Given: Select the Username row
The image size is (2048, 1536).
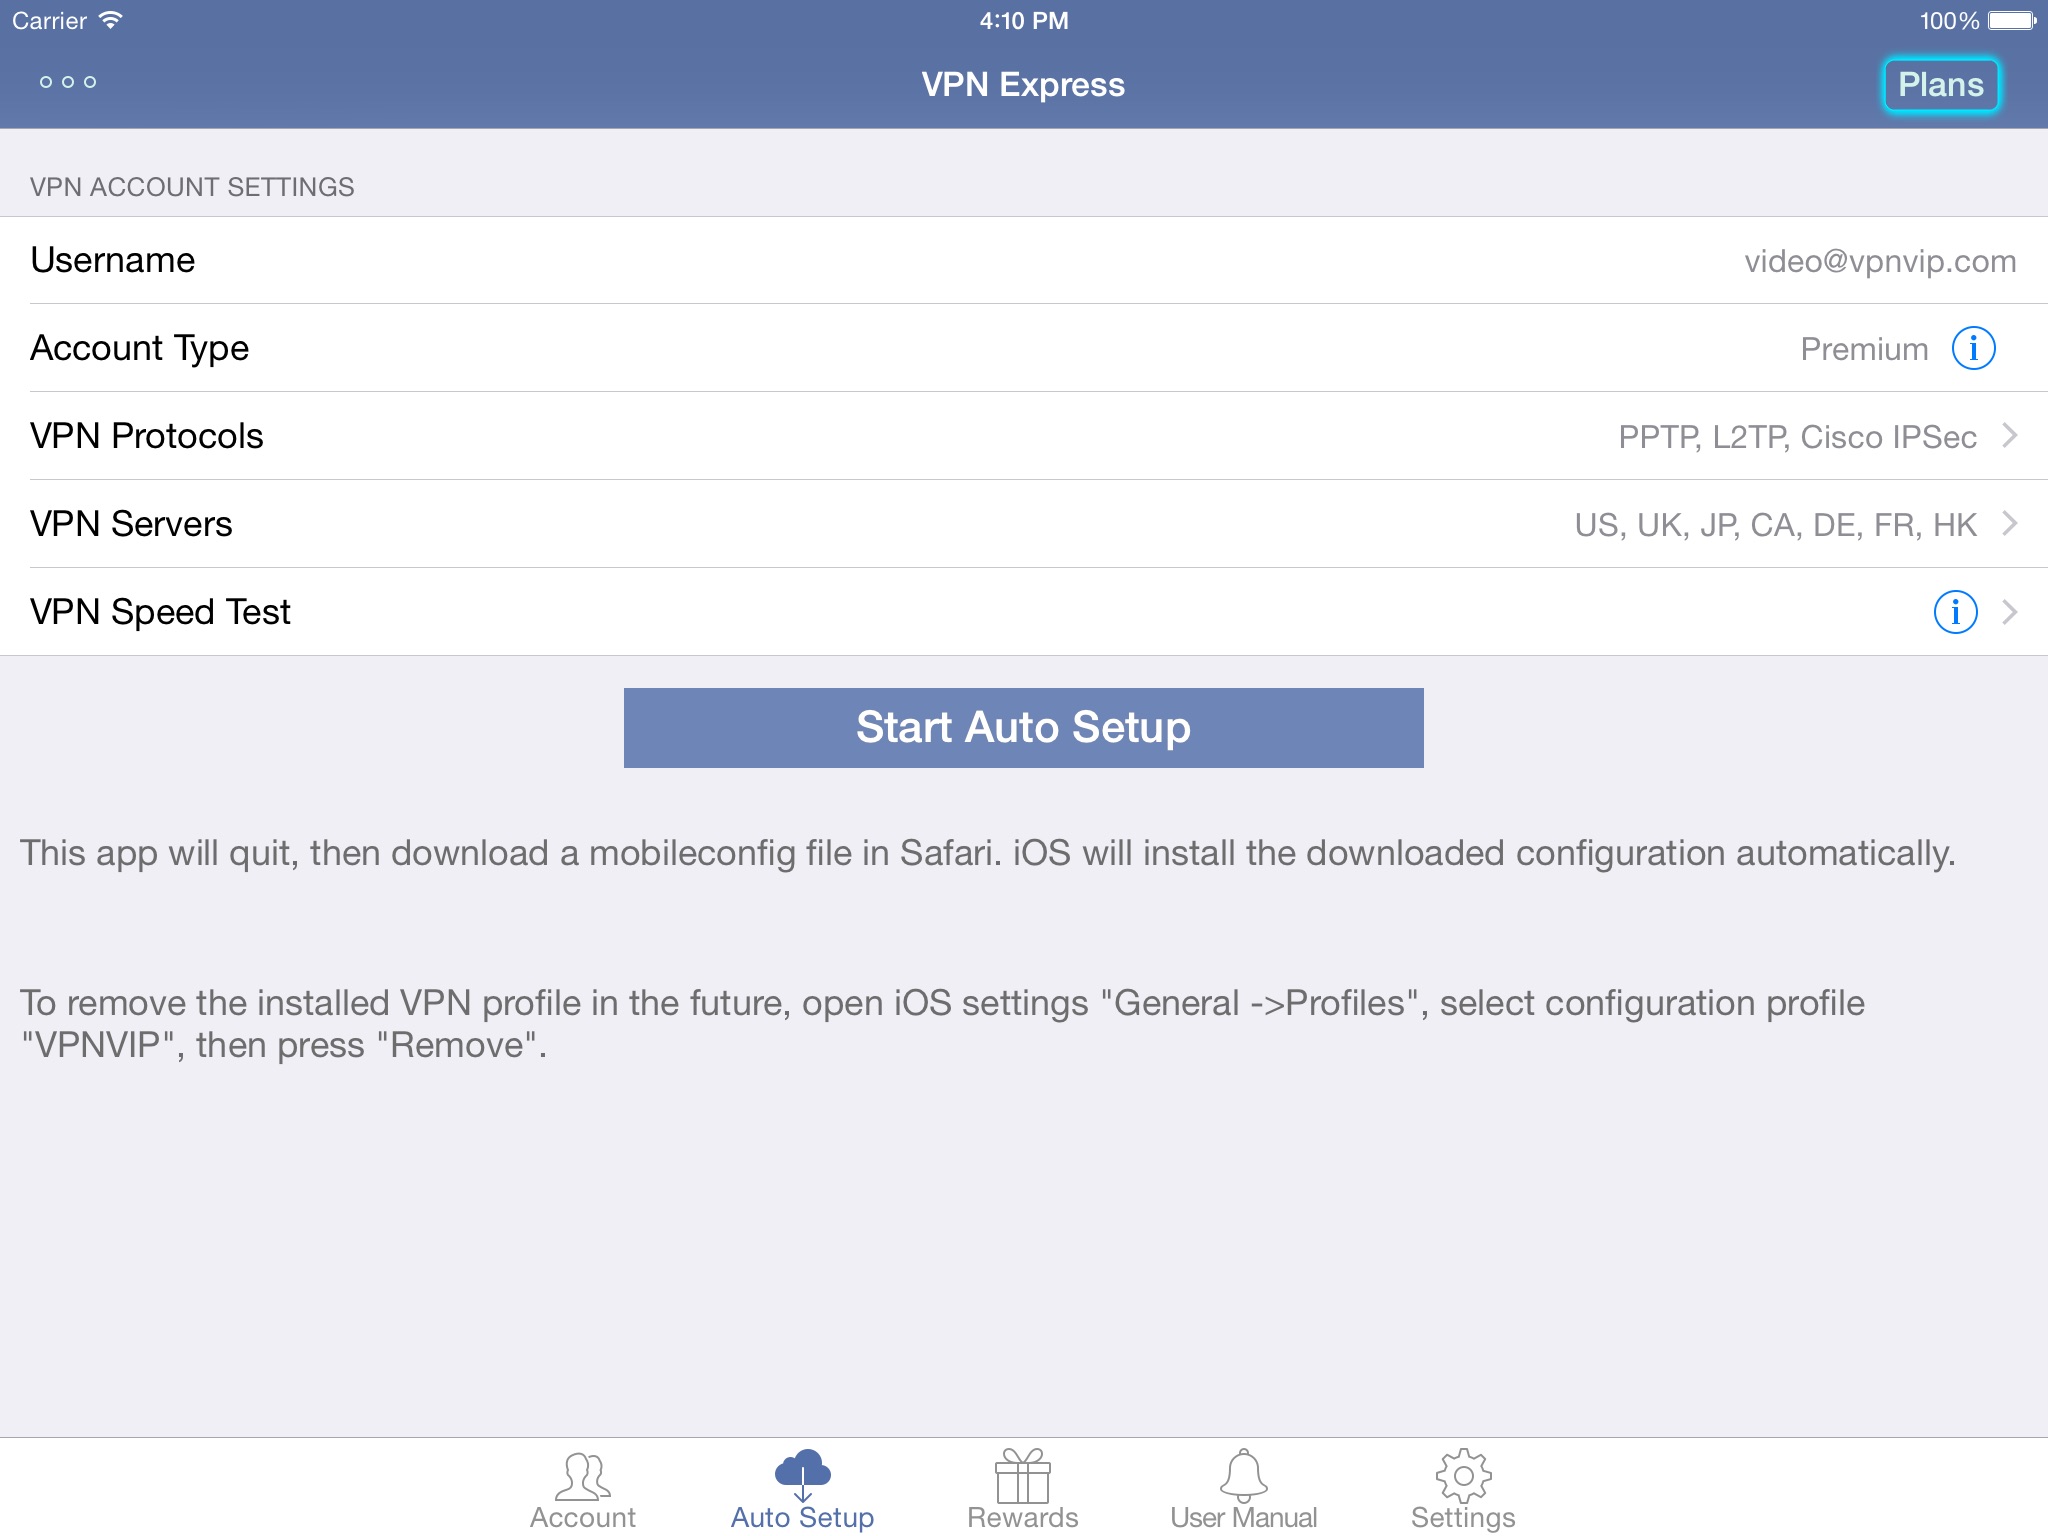Looking at the screenshot, I should pyautogui.click(x=1024, y=260).
